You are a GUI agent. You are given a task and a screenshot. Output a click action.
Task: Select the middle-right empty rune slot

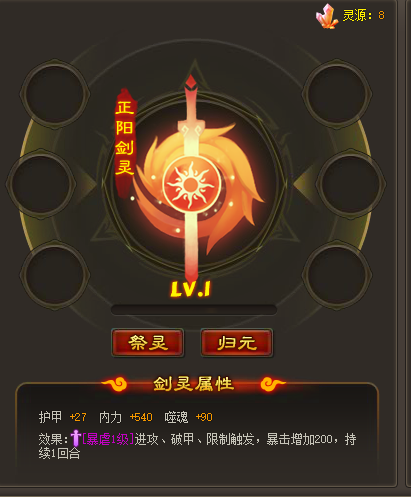[351, 183]
